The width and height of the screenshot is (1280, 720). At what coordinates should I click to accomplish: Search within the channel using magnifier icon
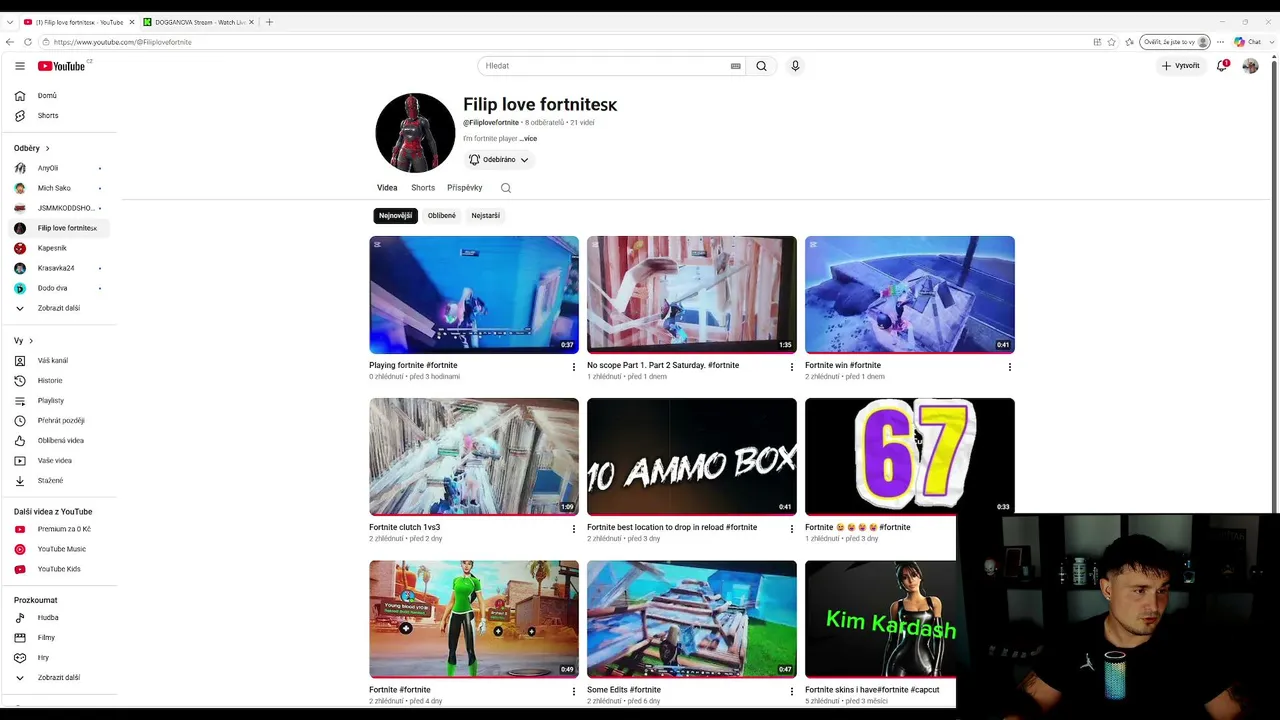click(x=506, y=188)
